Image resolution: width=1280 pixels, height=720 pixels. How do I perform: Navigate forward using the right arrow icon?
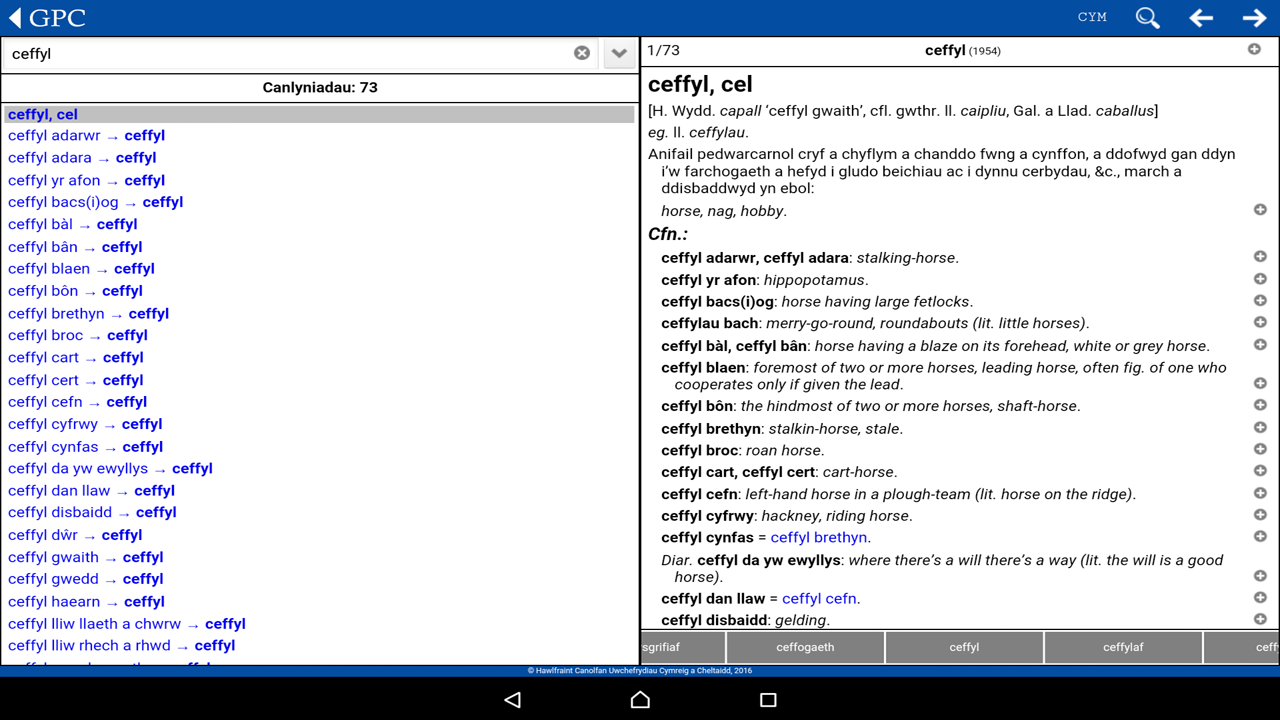(x=1254, y=17)
